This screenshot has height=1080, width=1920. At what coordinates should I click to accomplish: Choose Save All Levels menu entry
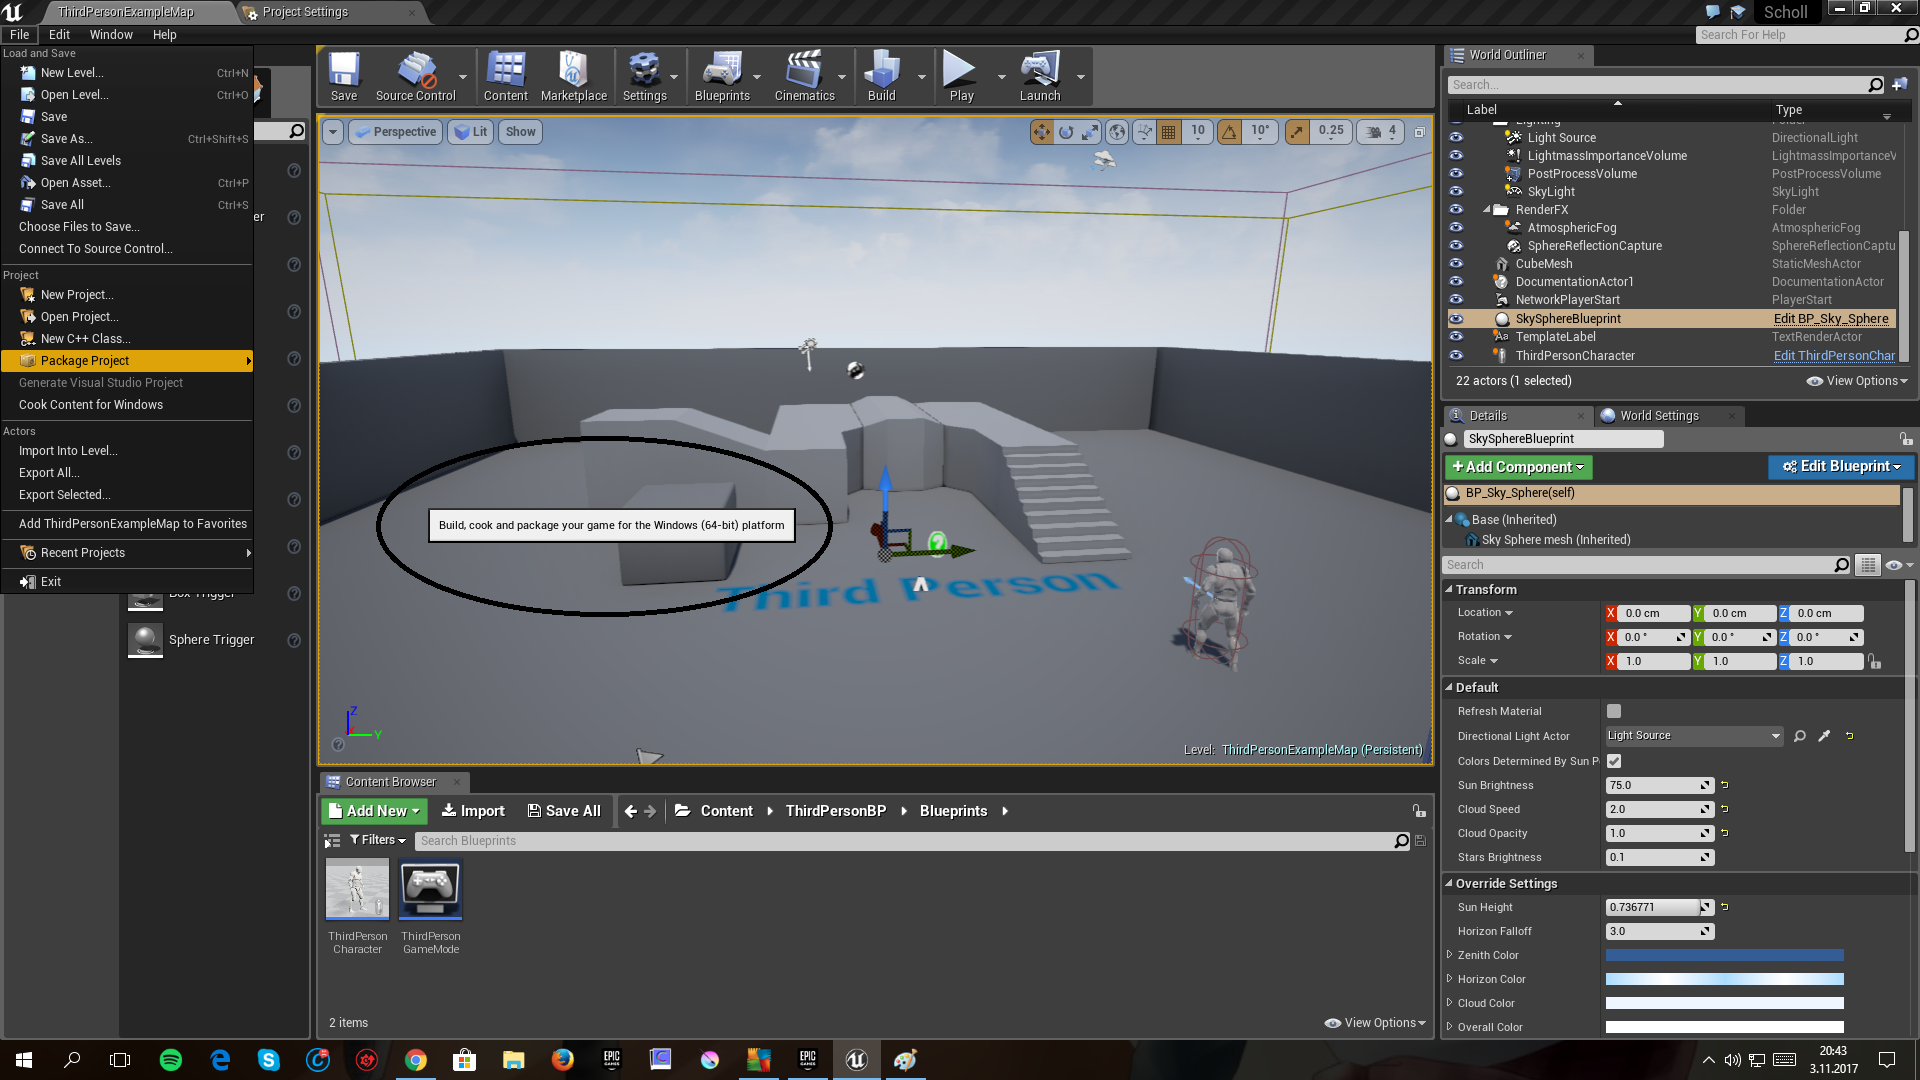tap(80, 161)
